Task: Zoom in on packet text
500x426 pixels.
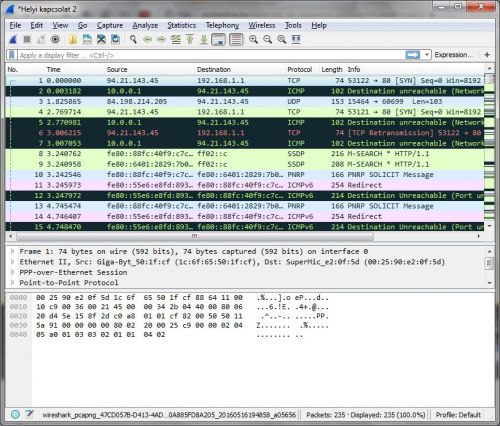Action: coord(253,40)
